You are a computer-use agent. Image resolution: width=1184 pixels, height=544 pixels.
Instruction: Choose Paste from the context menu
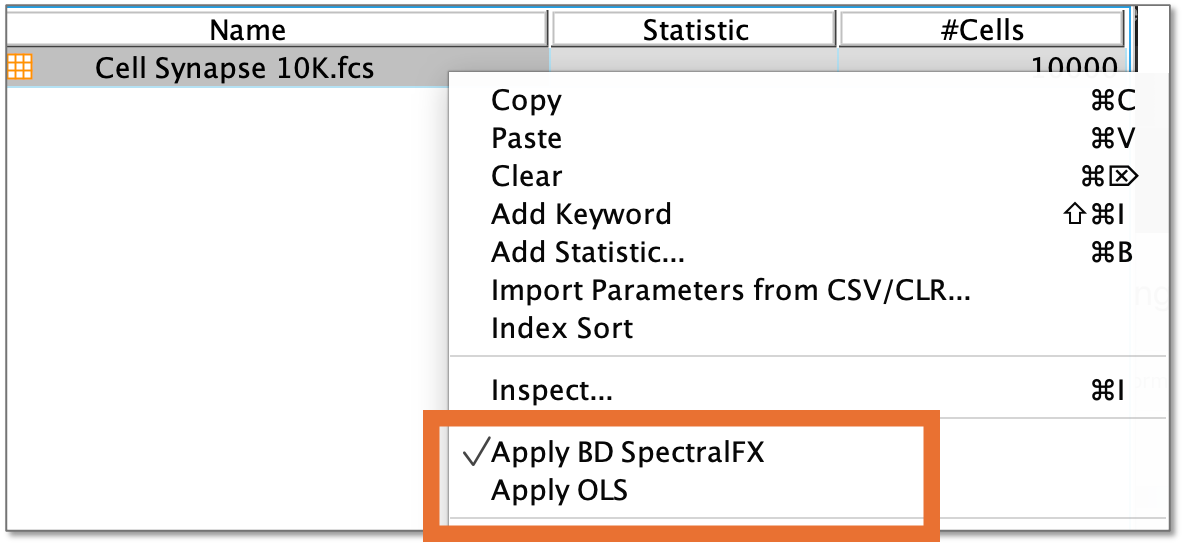tap(527, 138)
